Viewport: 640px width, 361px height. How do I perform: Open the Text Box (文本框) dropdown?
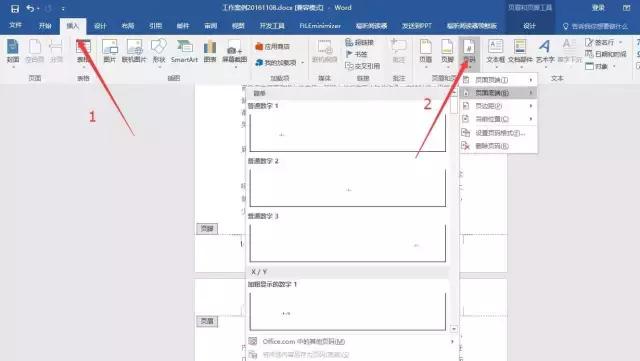[x=496, y=52]
